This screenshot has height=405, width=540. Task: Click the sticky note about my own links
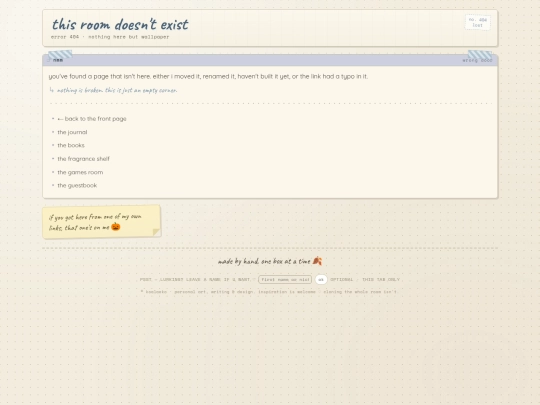(102, 222)
